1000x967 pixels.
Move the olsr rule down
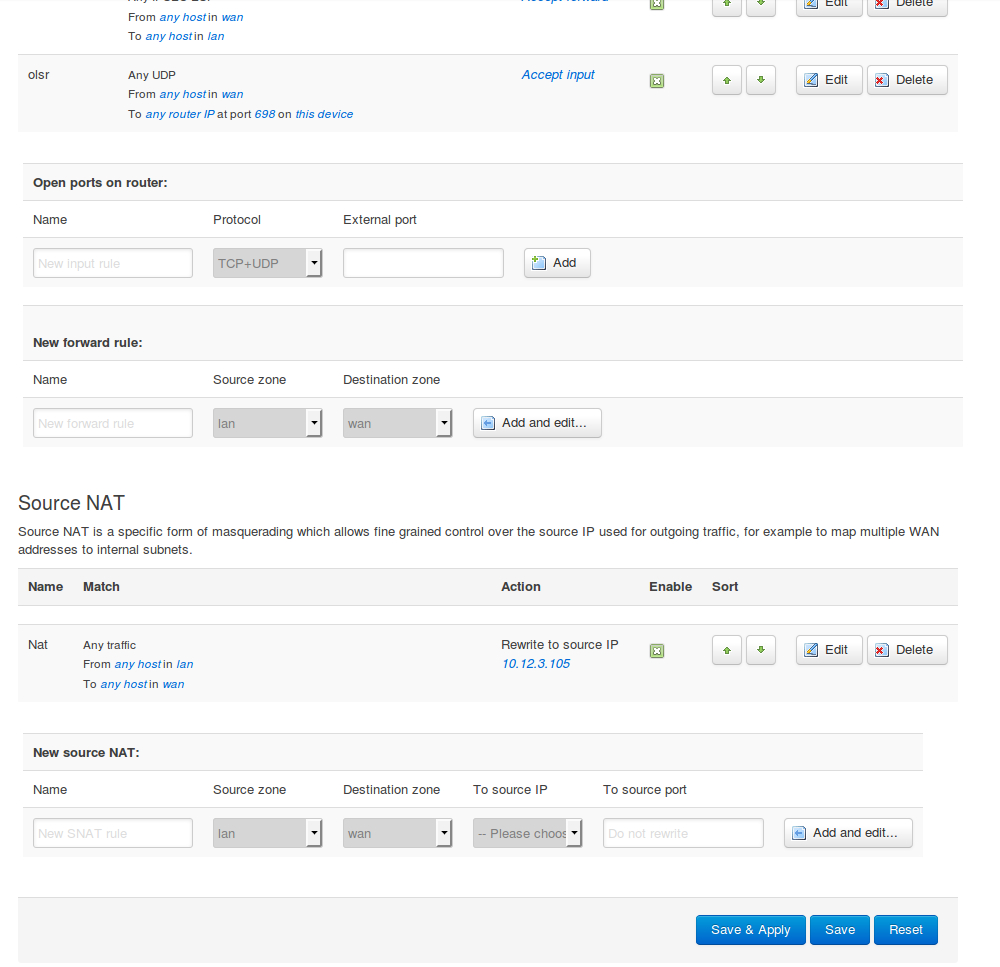click(761, 80)
